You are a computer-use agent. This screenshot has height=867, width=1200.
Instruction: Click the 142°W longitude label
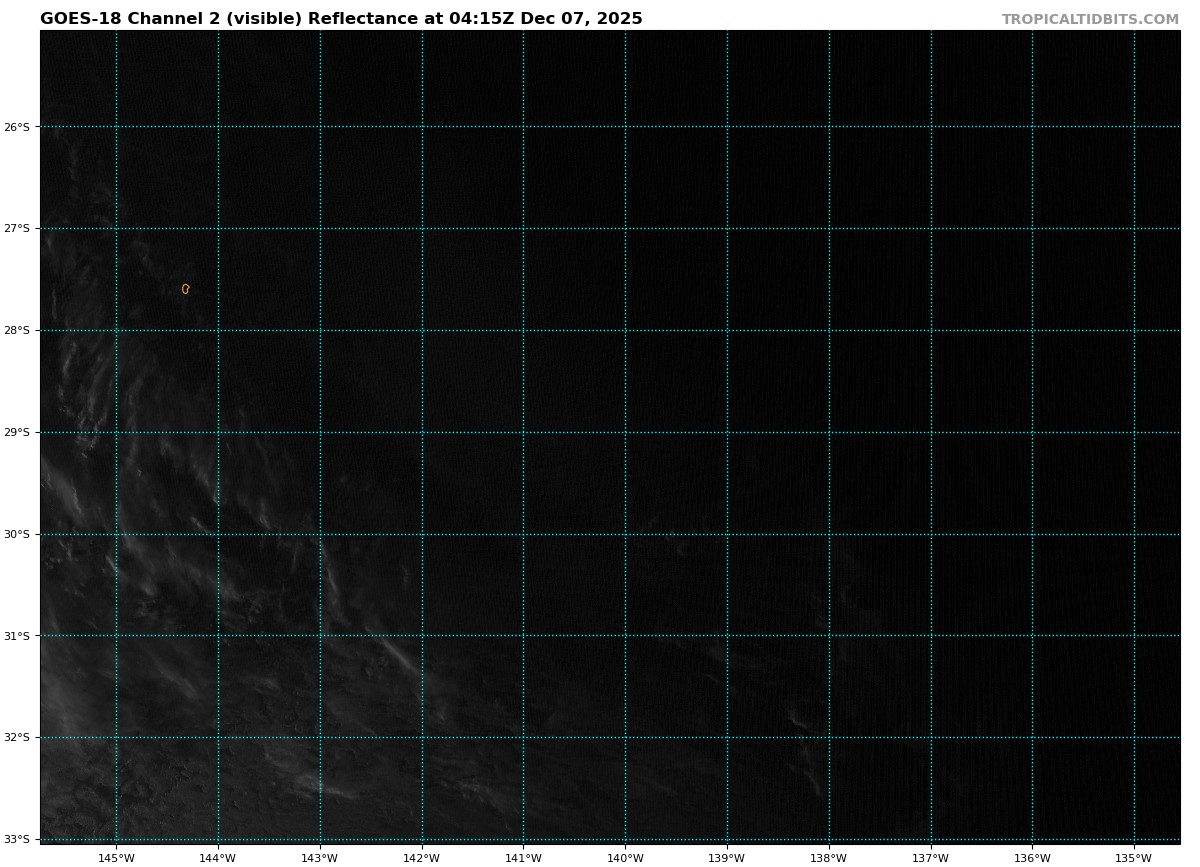coord(422,858)
